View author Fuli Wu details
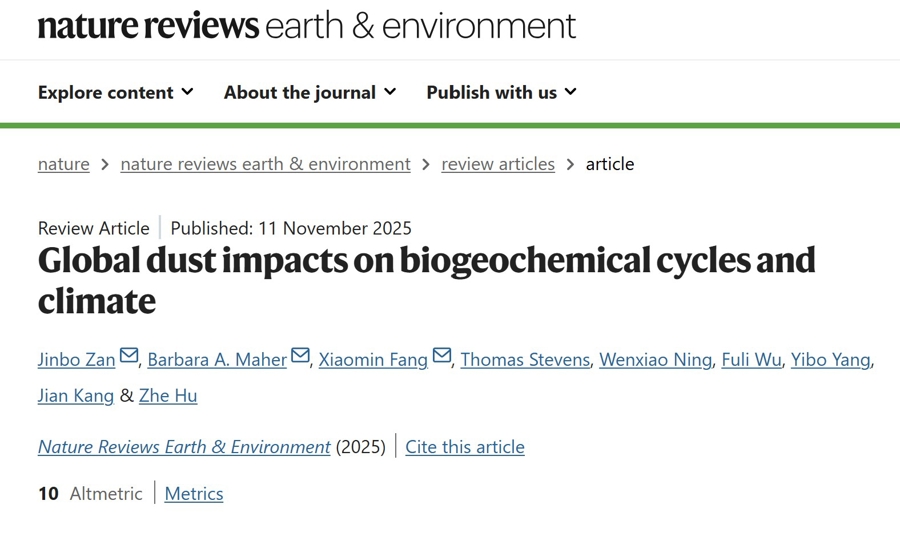 coord(751,360)
